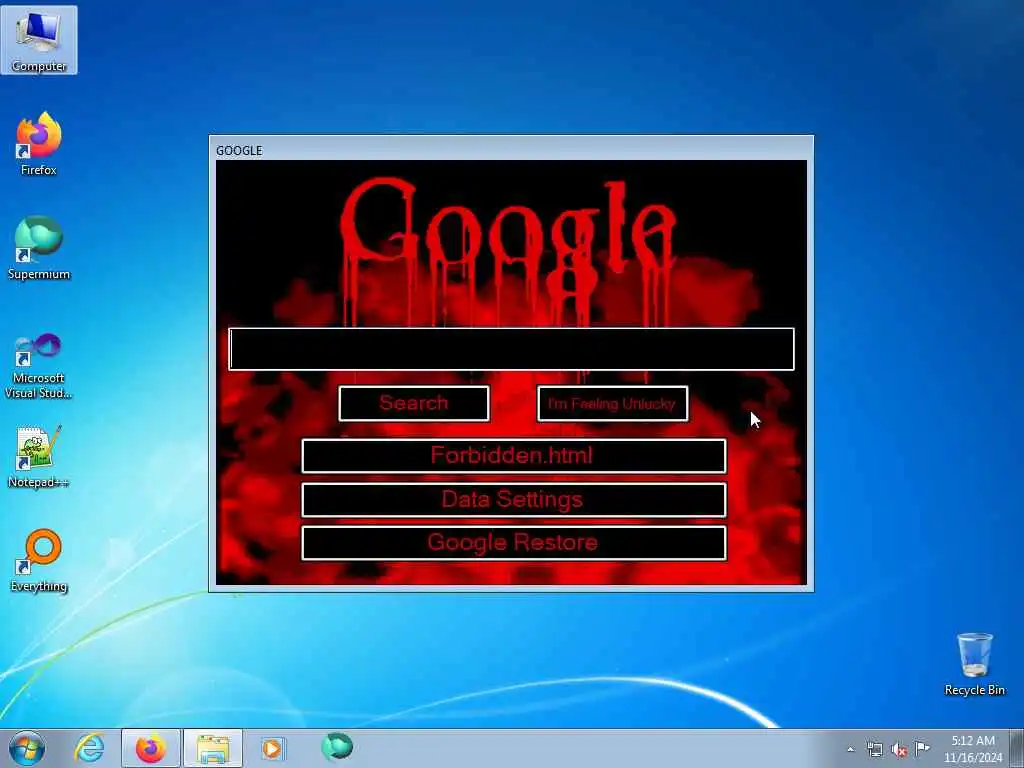Select the Recycle Bin icon
The image size is (1024, 768).
(x=974, y=664)
